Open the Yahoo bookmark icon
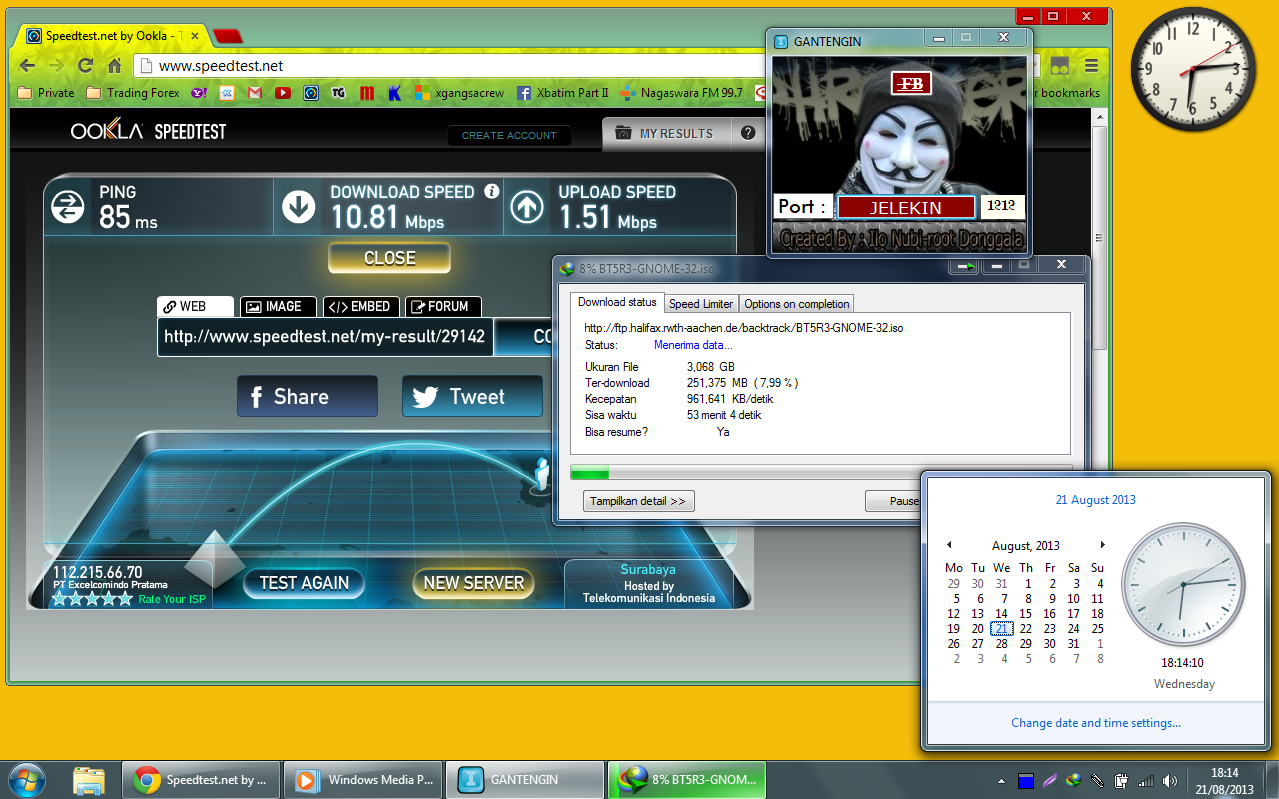1279x799 pixels. pyautogui.click(x=199, y=93)
